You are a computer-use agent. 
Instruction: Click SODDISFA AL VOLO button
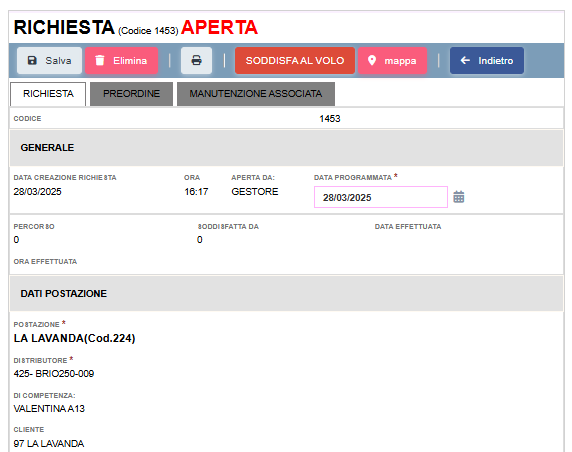(295, 61)
